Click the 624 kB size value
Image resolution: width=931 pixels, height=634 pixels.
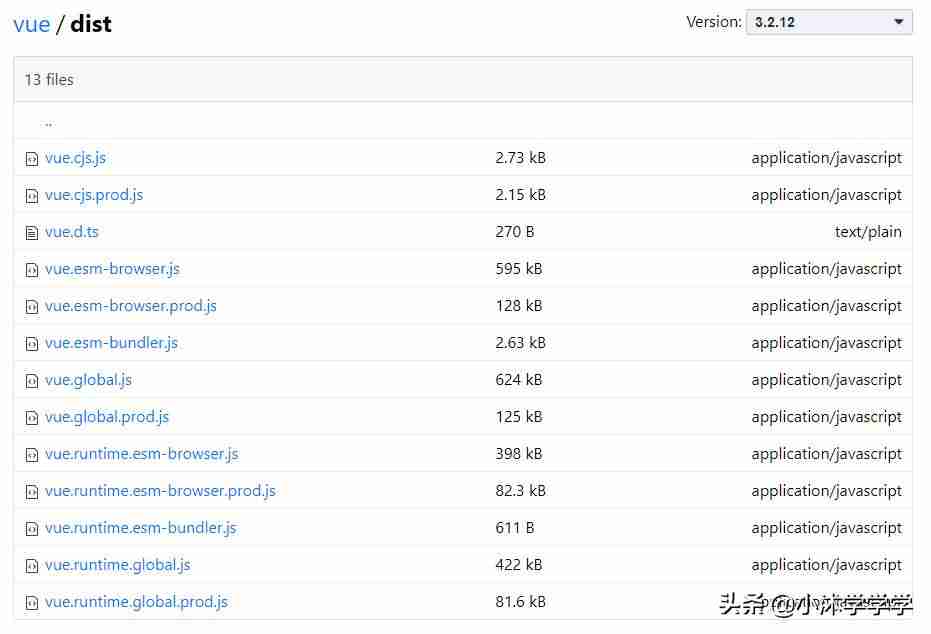[519, 380]
